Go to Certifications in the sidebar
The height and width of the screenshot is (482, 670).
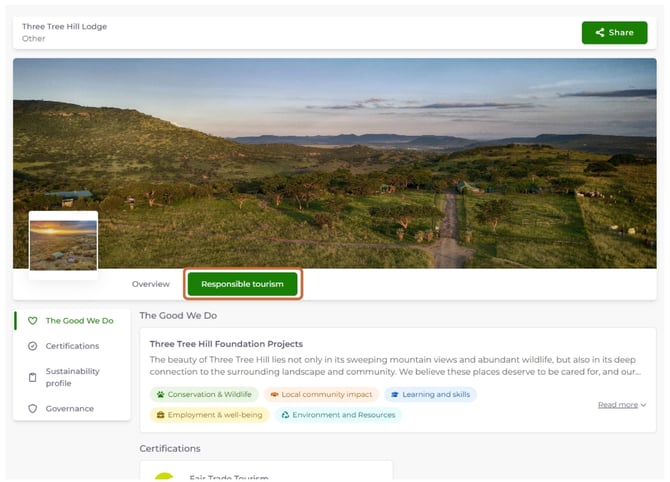[x=72, y=346]
